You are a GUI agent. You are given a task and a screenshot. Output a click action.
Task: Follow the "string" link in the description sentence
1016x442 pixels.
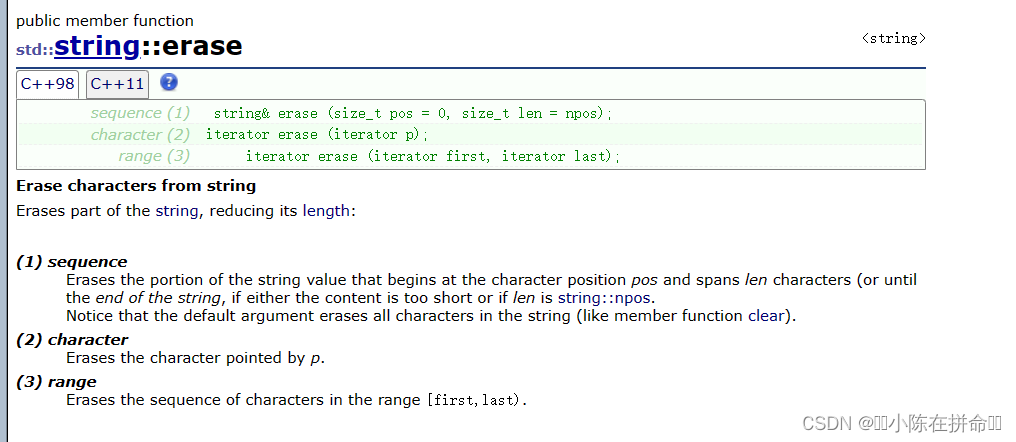[177, 211]
